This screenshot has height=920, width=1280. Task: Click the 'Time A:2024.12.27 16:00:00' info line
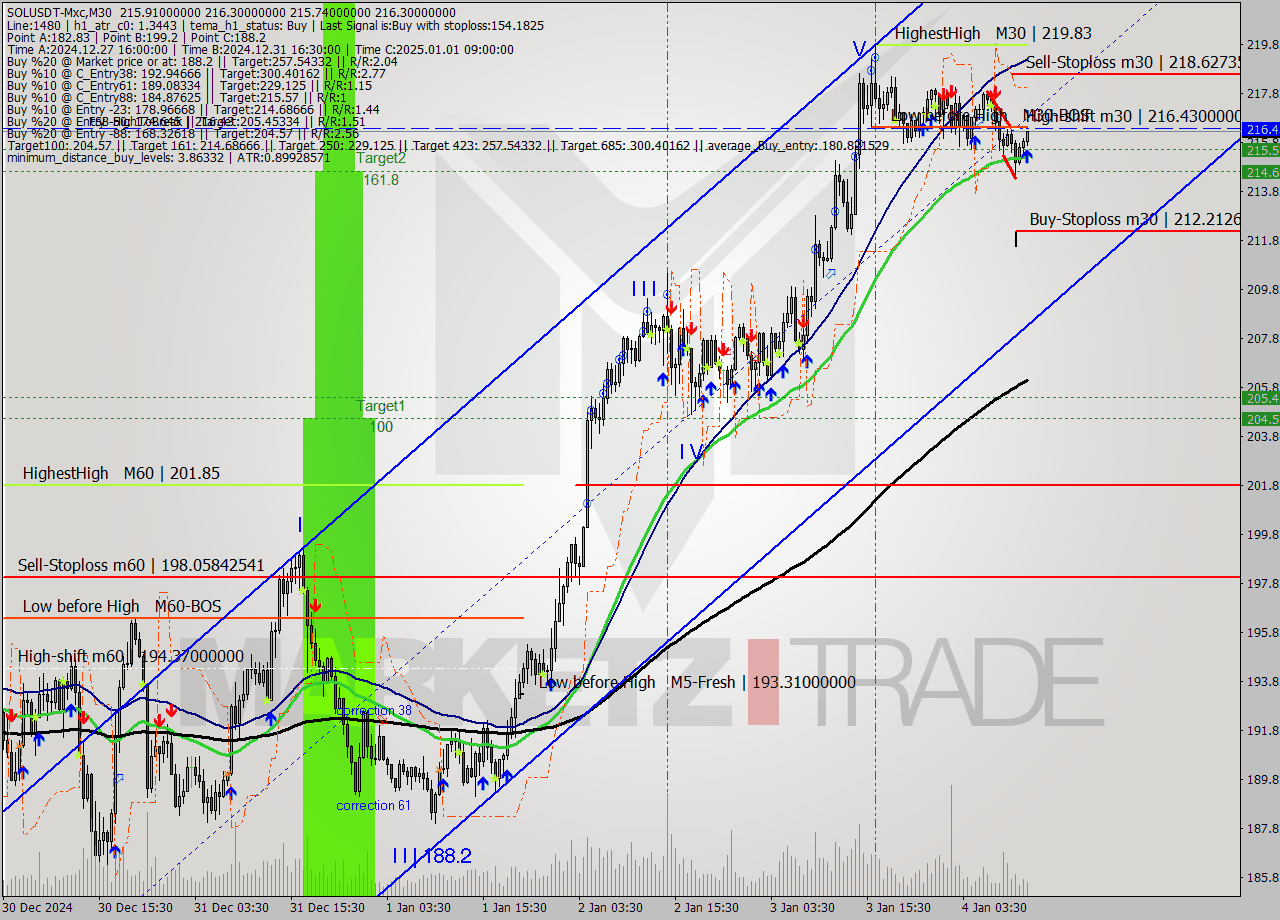click(259, 49)
